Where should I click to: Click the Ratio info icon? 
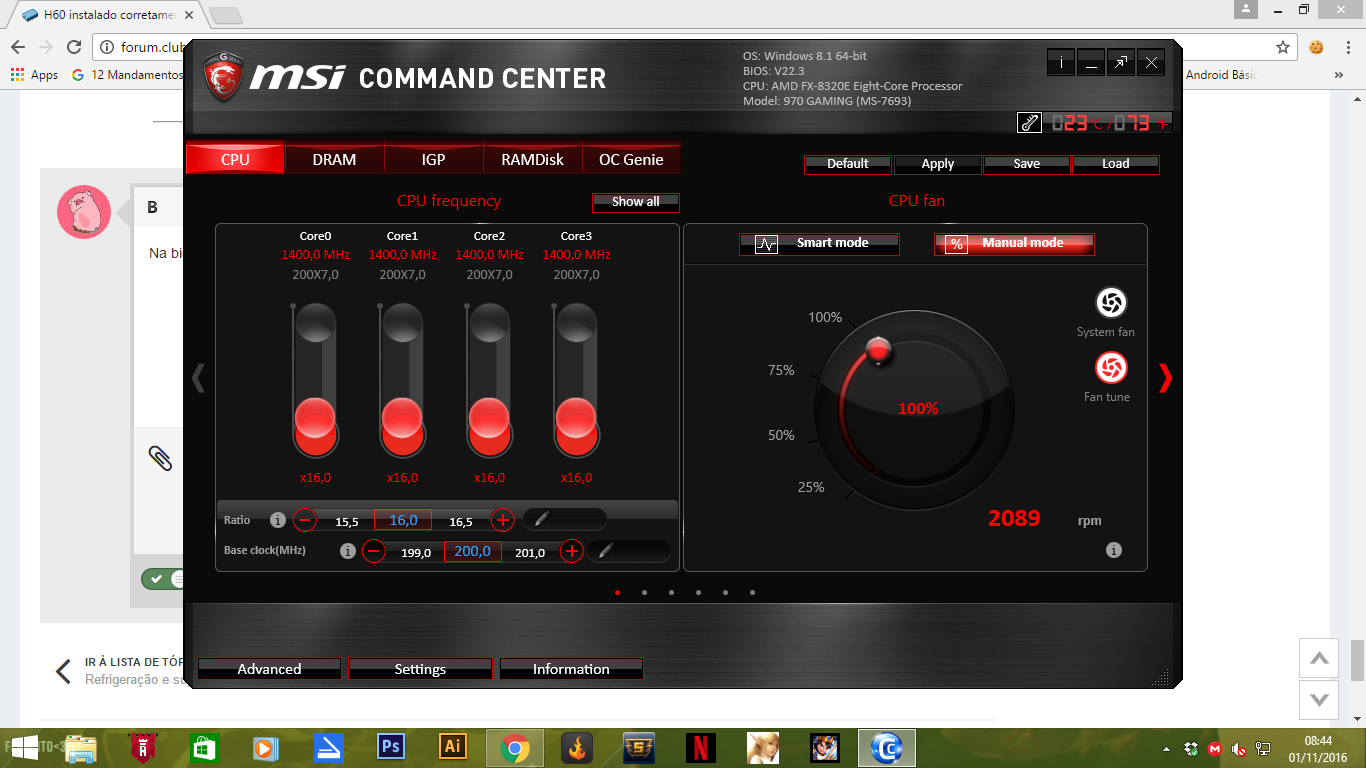(x=278, y=520)
